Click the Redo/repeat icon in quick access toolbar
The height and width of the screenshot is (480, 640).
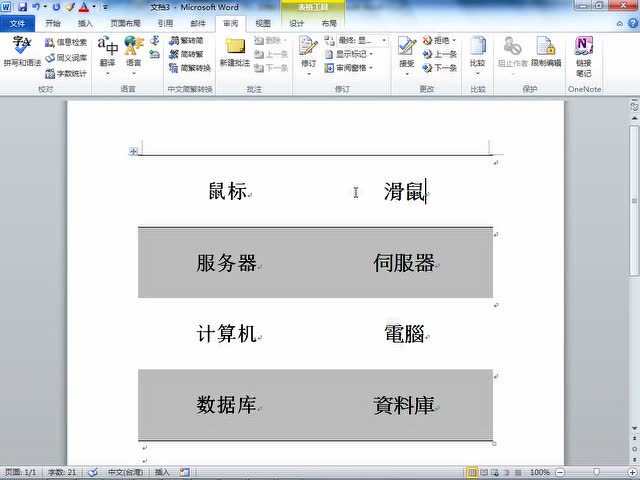pos(56,7)
